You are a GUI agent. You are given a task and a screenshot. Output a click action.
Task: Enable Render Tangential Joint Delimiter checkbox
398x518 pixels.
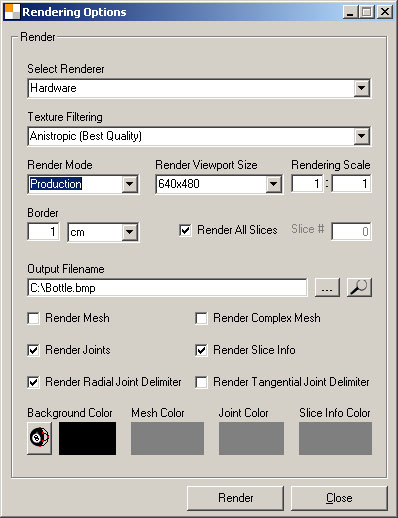tap(201, 382)
